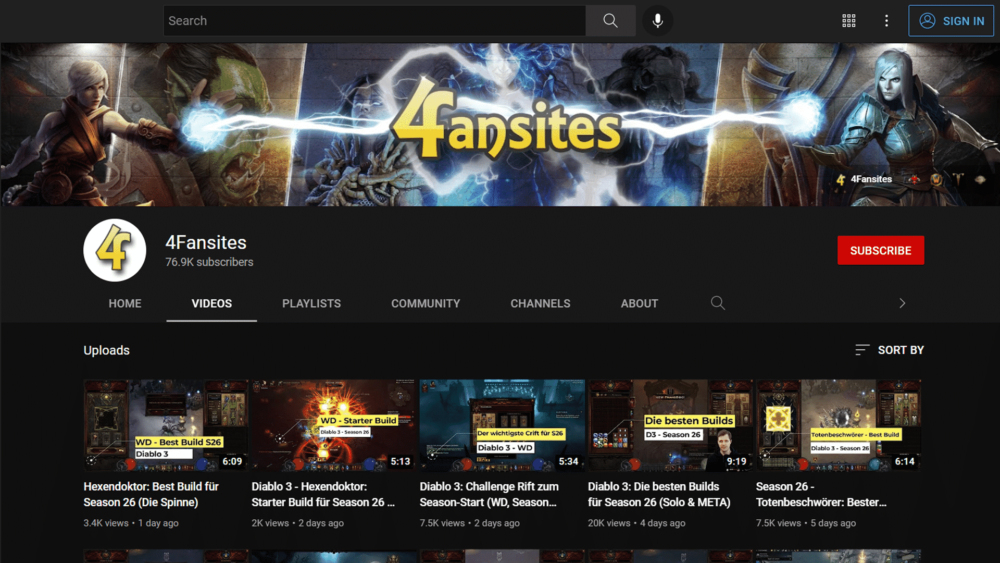Open title Hexendoktor: Best Build für Season 26

[x=151, y=494]
